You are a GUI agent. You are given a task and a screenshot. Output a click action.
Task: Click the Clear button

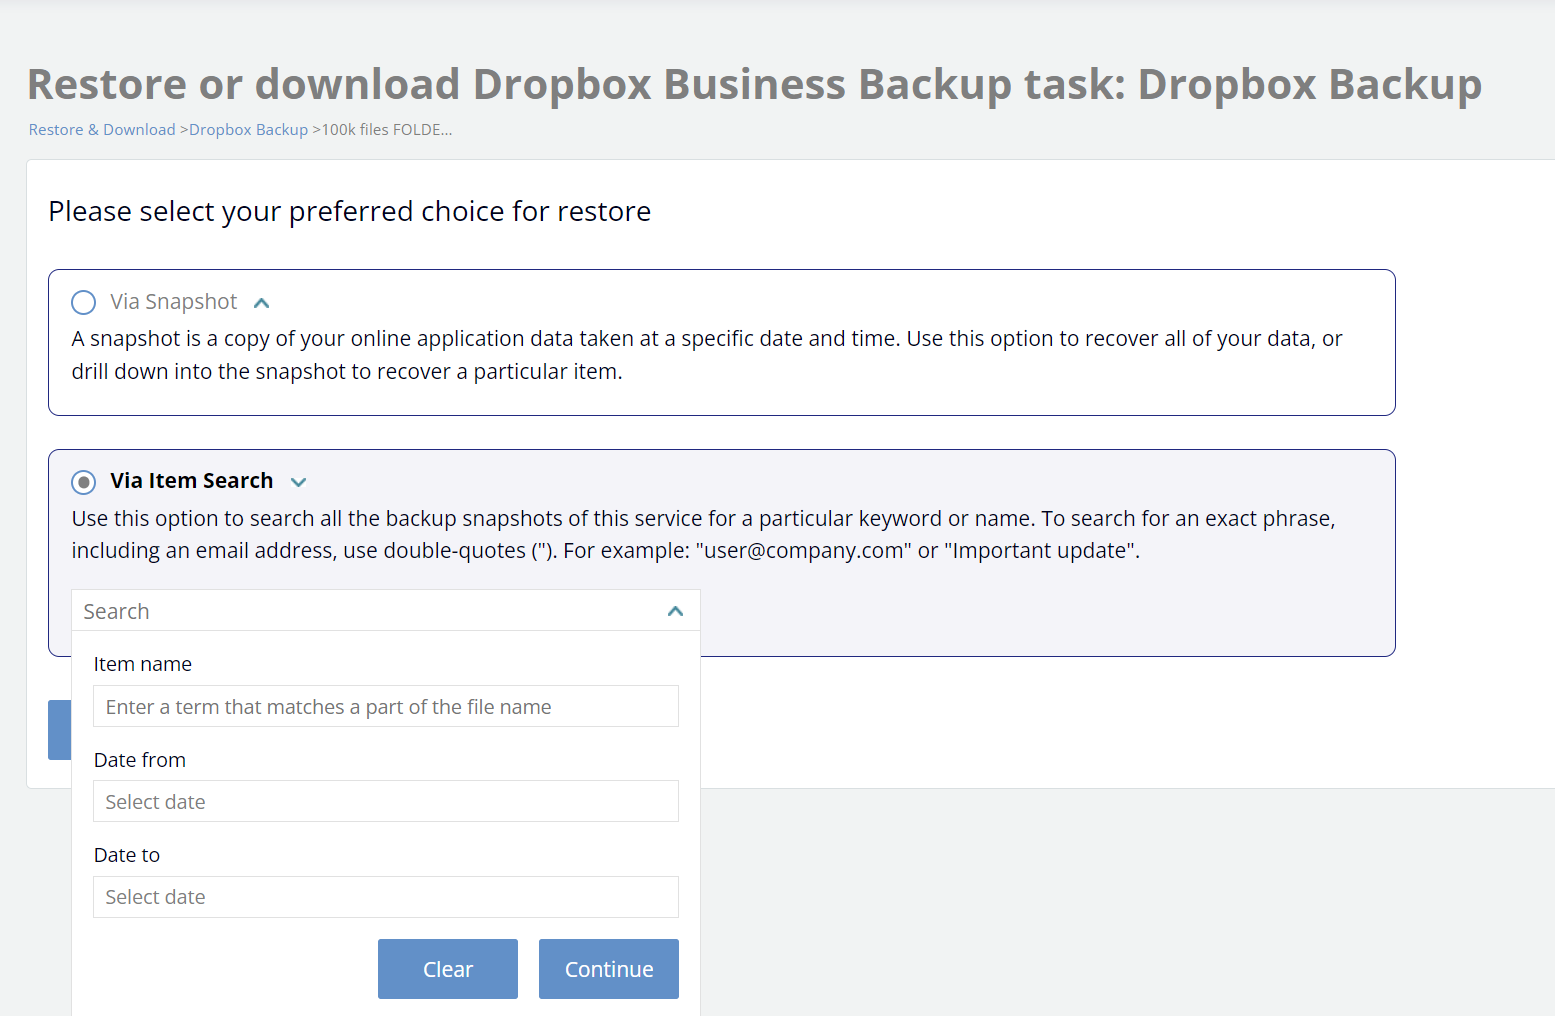(x=448, y=969)
